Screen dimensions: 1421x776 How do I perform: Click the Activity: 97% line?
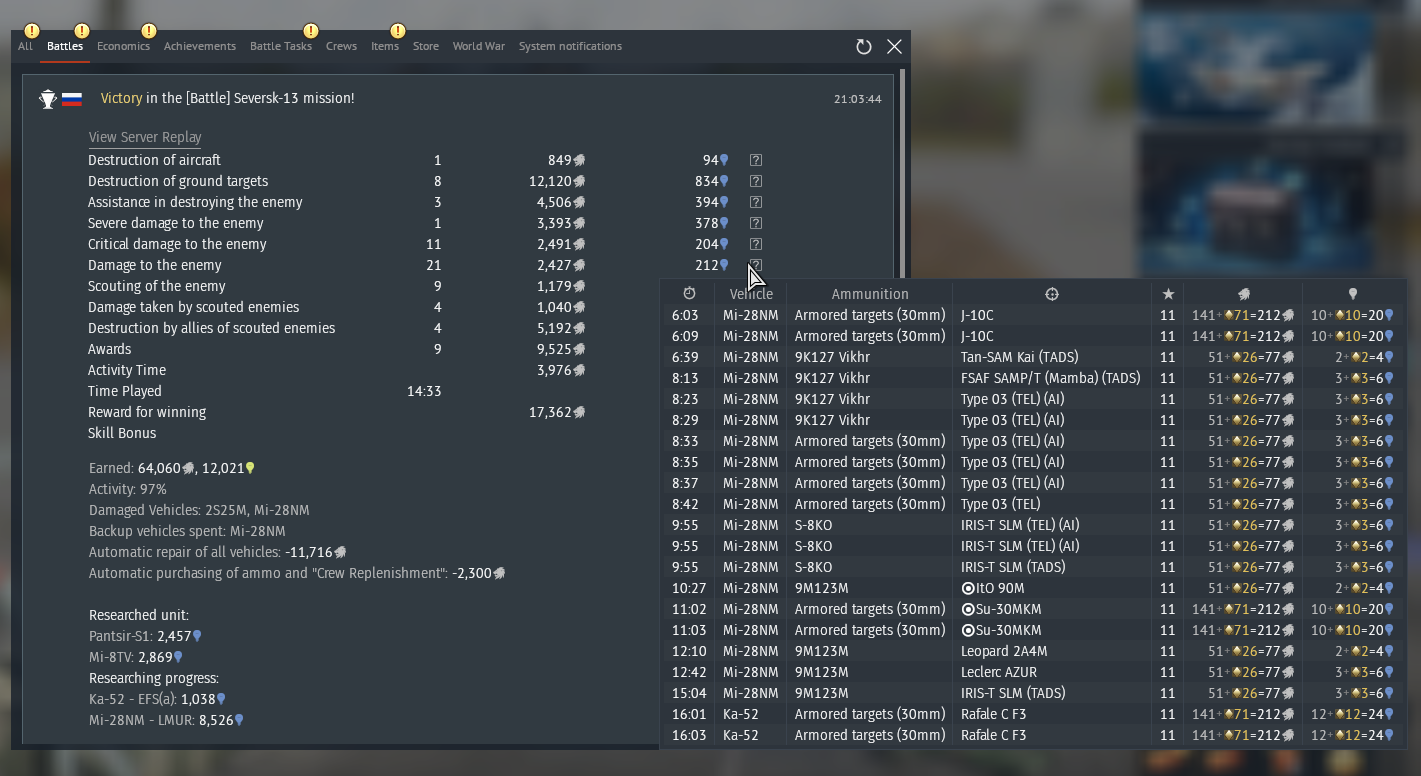point(128,489)
